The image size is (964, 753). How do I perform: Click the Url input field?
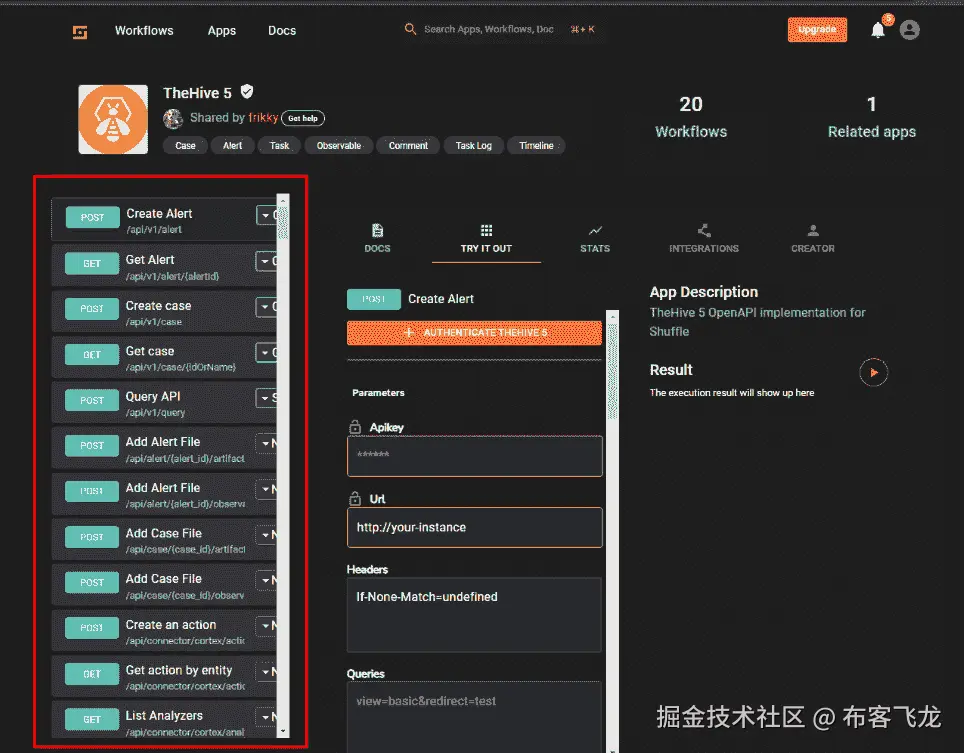click(475, 527)
